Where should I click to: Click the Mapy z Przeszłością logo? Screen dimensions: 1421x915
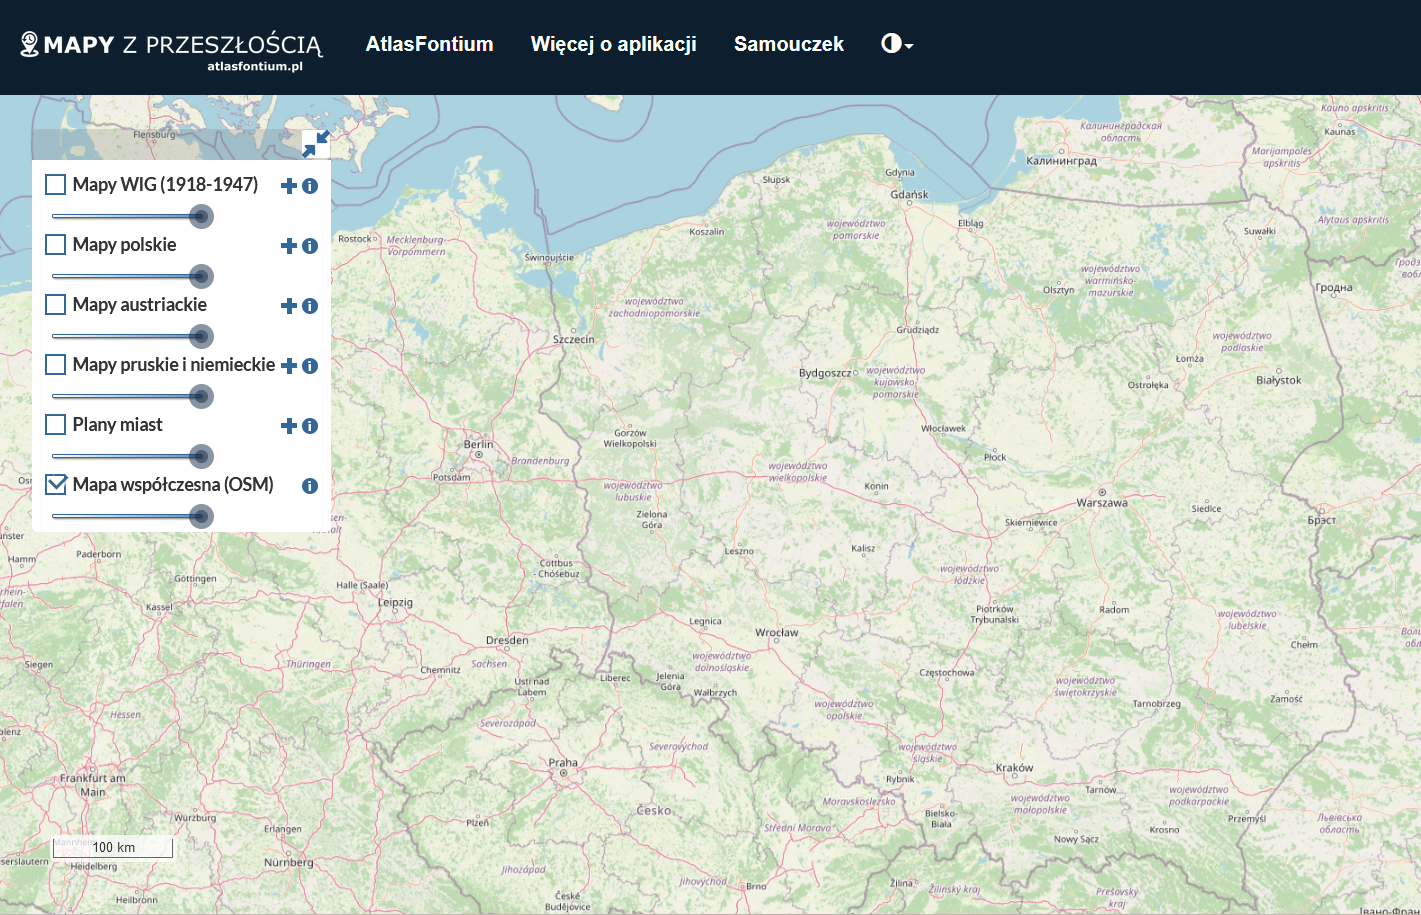171,50
